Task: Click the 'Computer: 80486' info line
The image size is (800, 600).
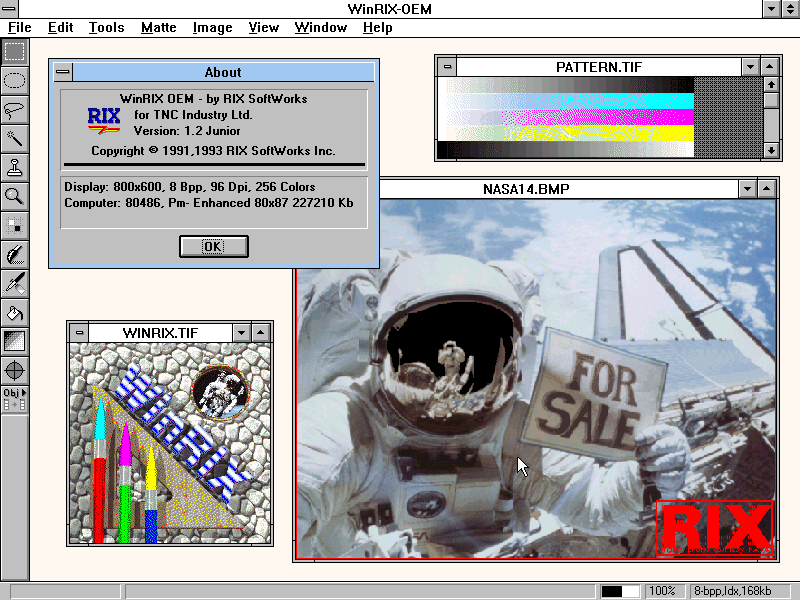Action: pyautogui.click(x=209, y=203)
